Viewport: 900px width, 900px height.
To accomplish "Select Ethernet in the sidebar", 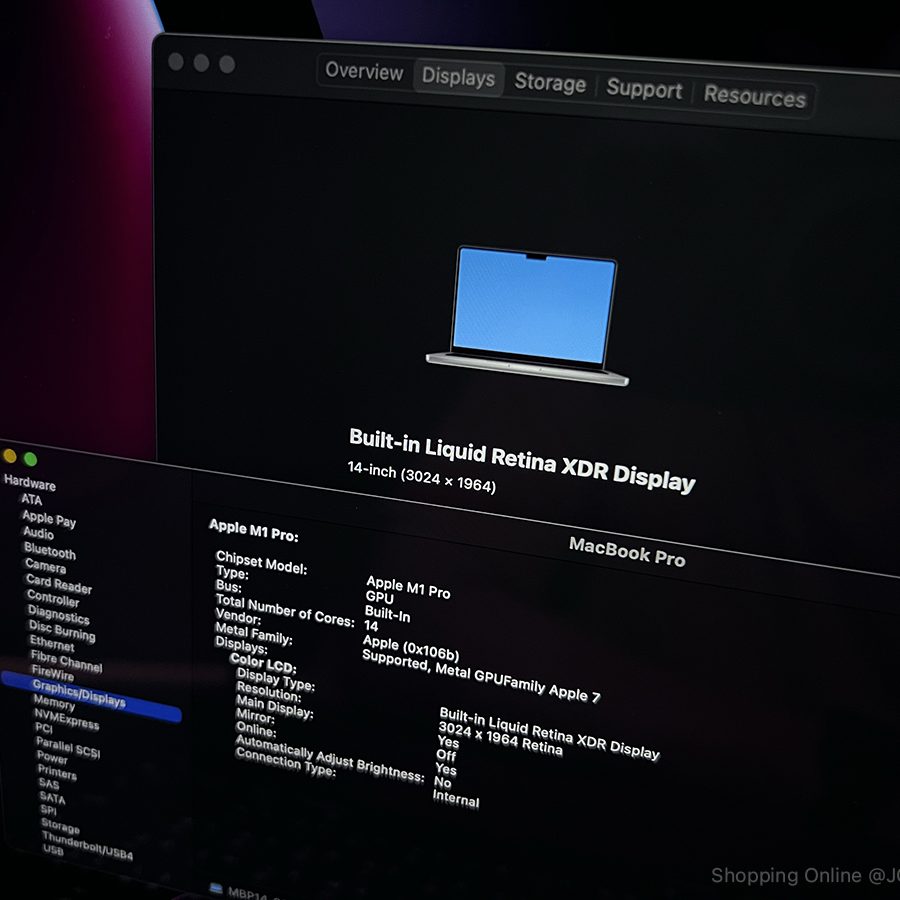I will 52,643.
